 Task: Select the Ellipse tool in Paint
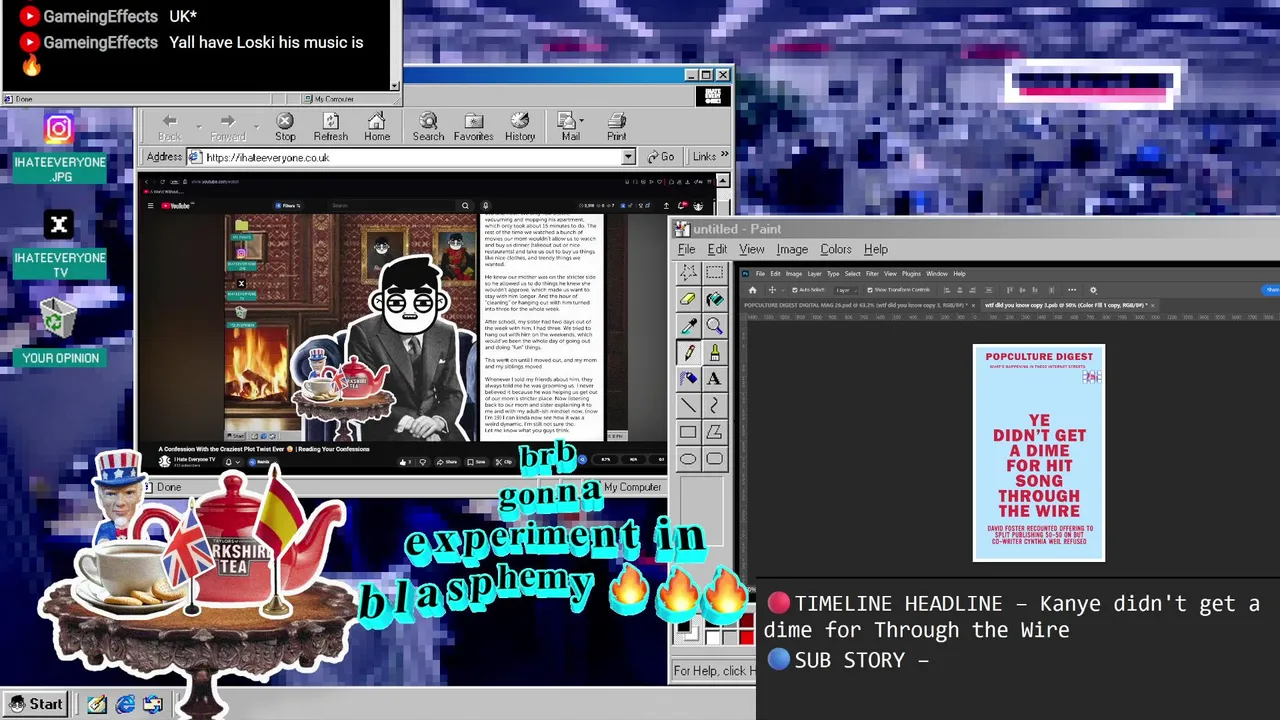(x=688, y=459)
